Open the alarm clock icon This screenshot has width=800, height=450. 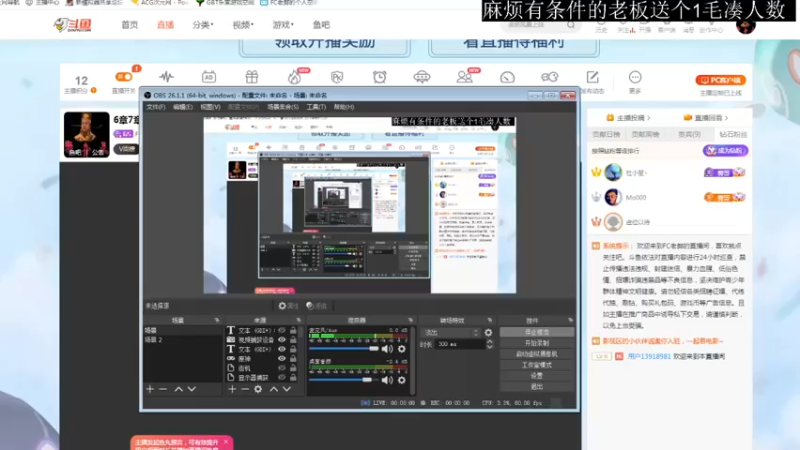coord(380,77)
